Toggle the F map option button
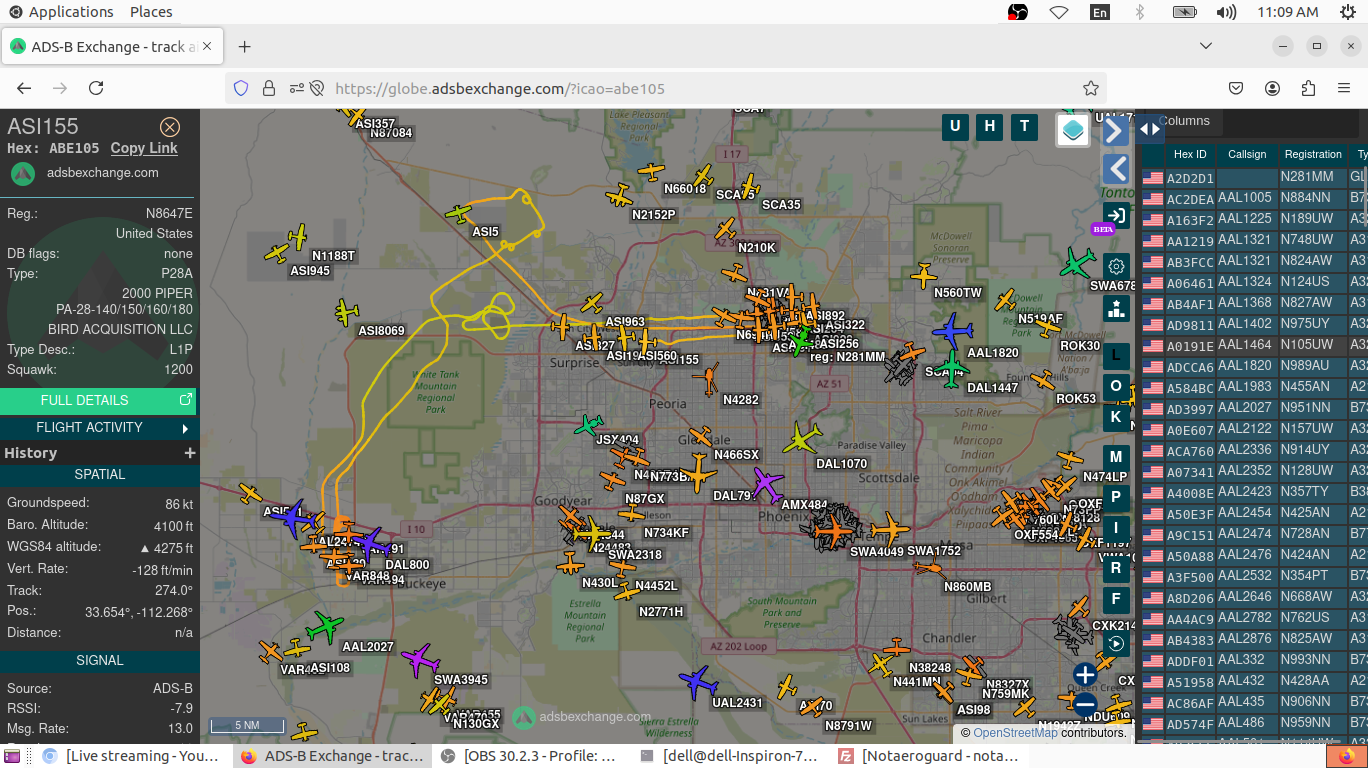This screenshot has height=768, width=1368. [1116, 600]
